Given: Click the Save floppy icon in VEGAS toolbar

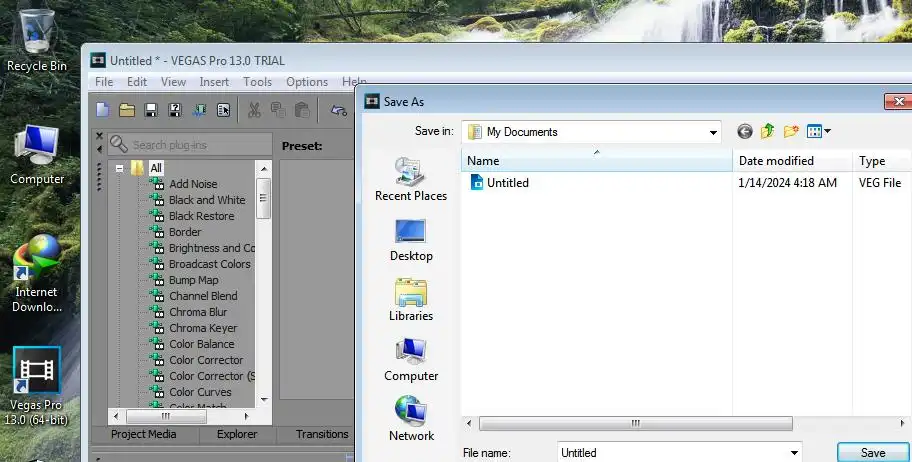Looking at the screenshot, I should click(151, 110).
